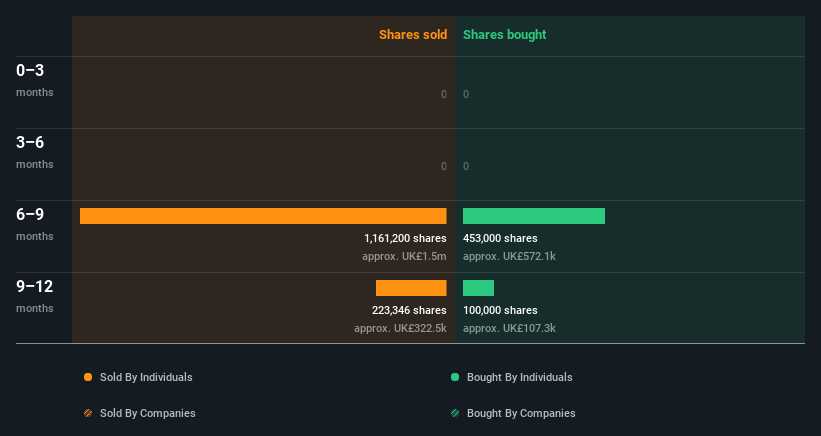
Task: Click the approx. UK£1.5m text
Action: 404,256
